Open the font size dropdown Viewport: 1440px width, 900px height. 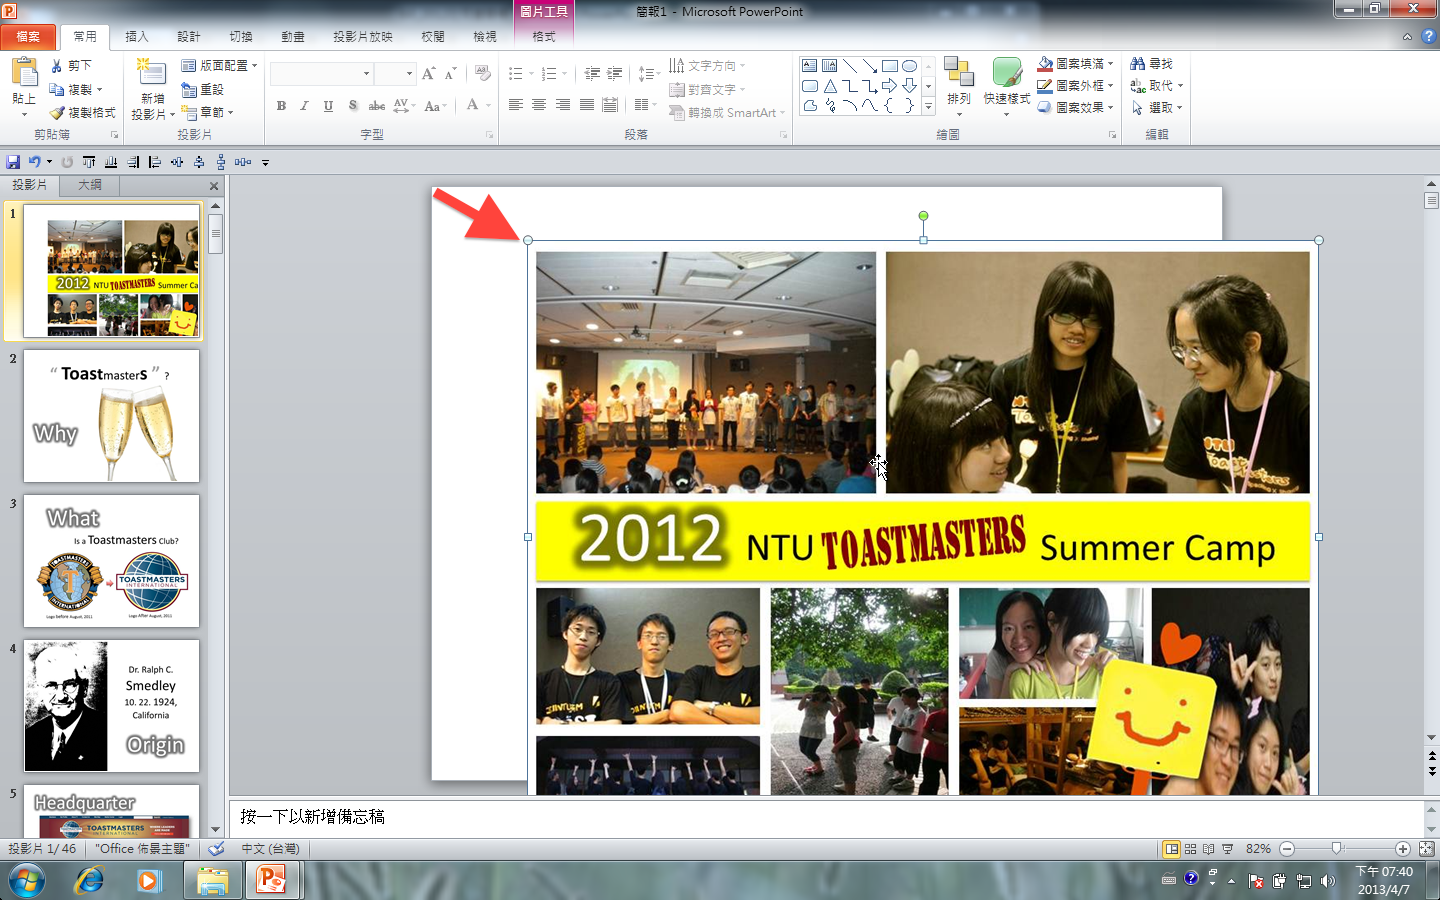point(409,74)
